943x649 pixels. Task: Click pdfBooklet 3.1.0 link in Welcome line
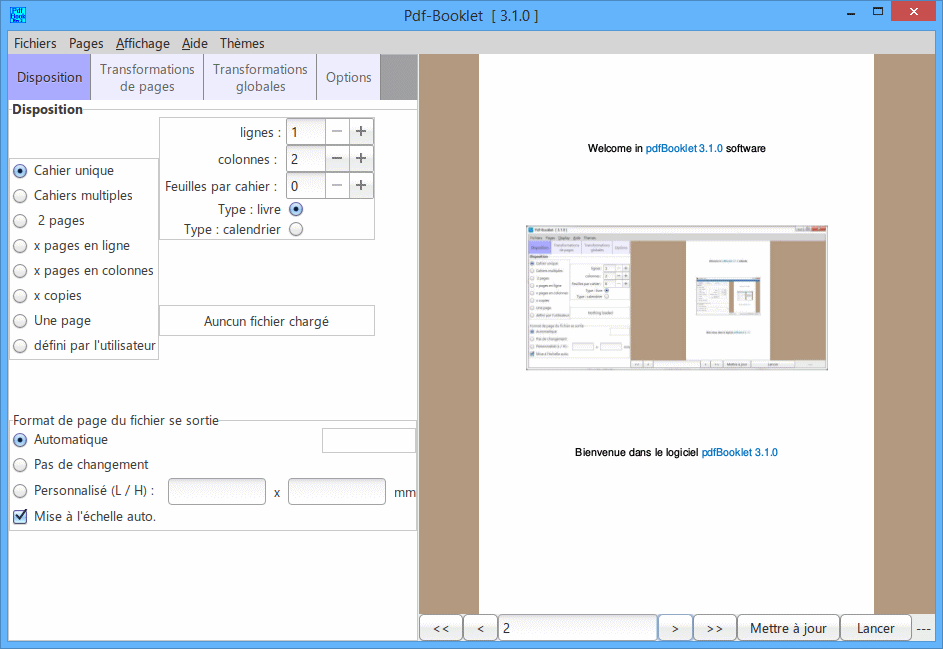pos(684,148)
